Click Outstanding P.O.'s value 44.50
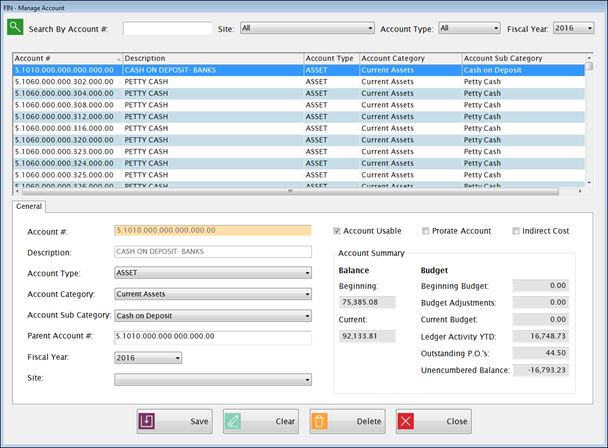Image resolution: width=608 pixels, height=448 pixels. coord(541,353)
